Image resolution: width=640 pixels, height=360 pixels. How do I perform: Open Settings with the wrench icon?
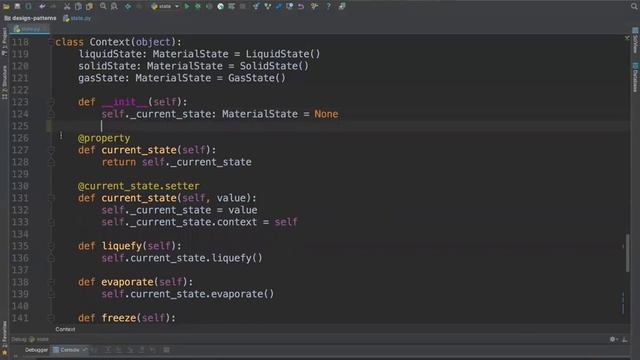point(315,6)
